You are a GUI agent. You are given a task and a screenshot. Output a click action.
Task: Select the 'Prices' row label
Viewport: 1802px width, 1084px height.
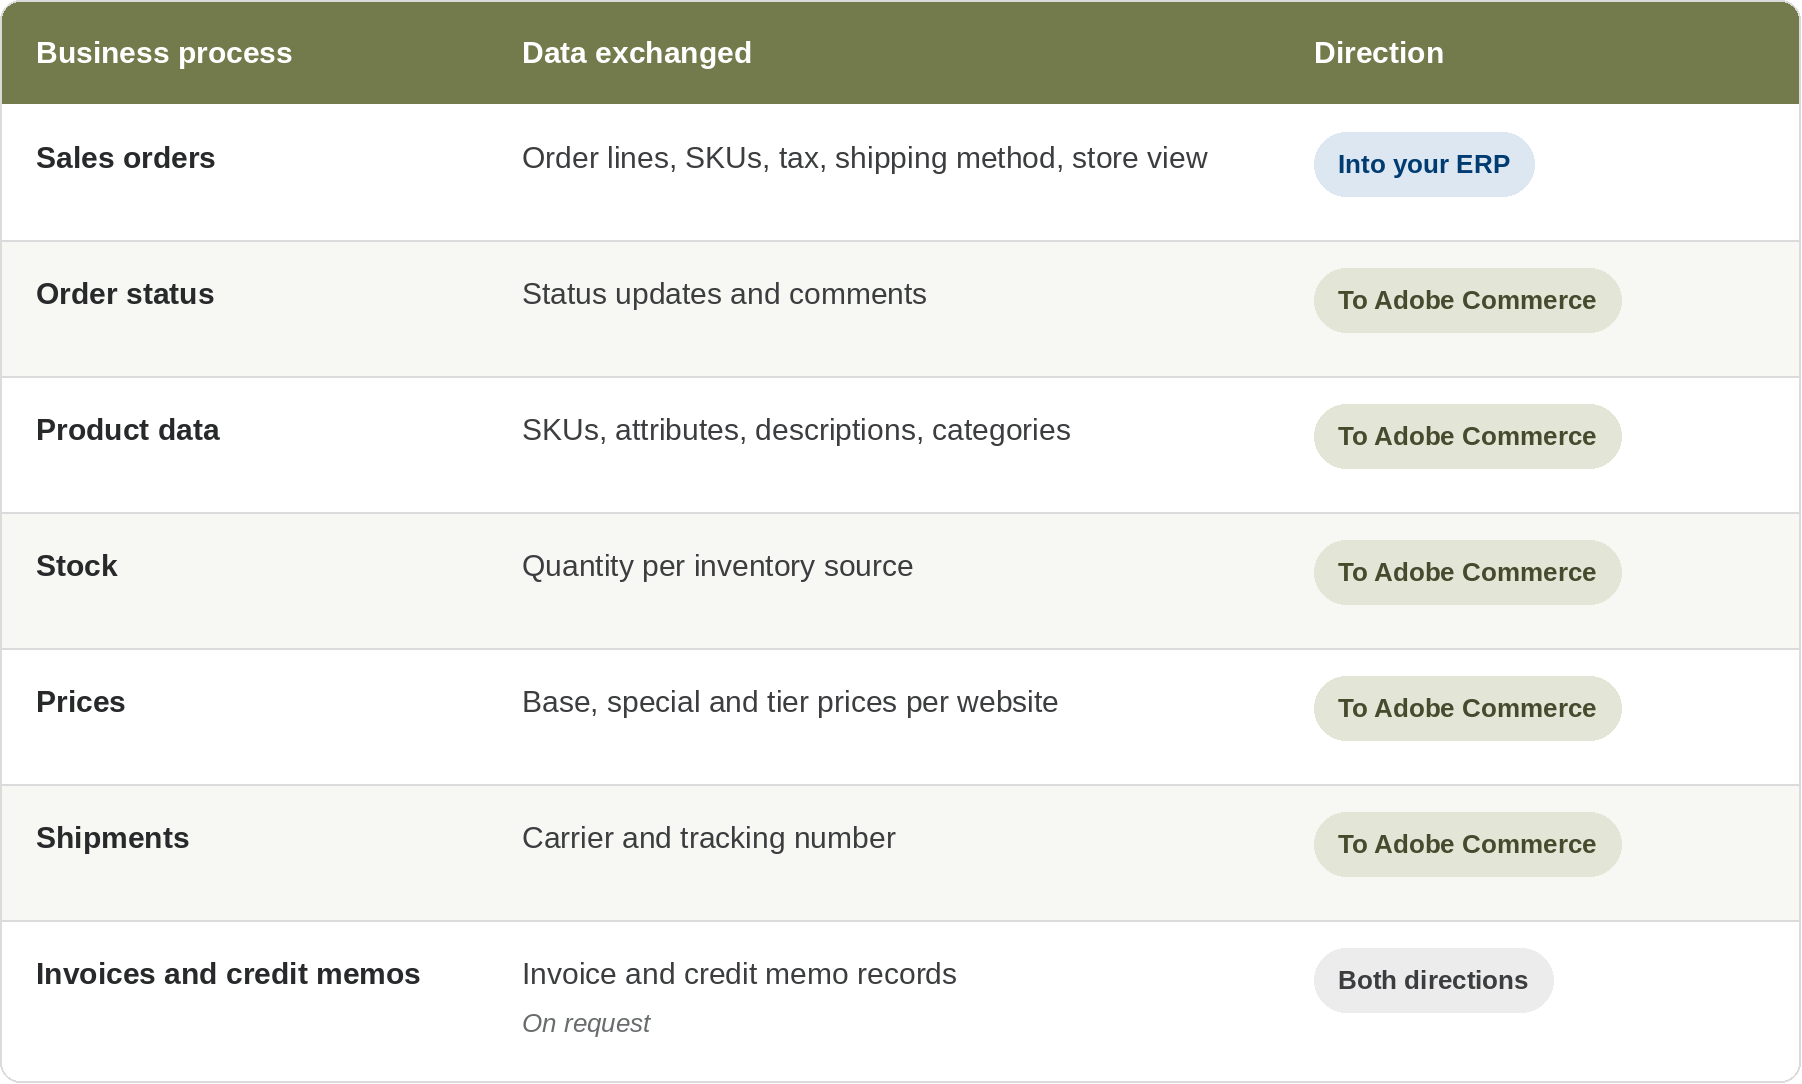click(81, 702)
